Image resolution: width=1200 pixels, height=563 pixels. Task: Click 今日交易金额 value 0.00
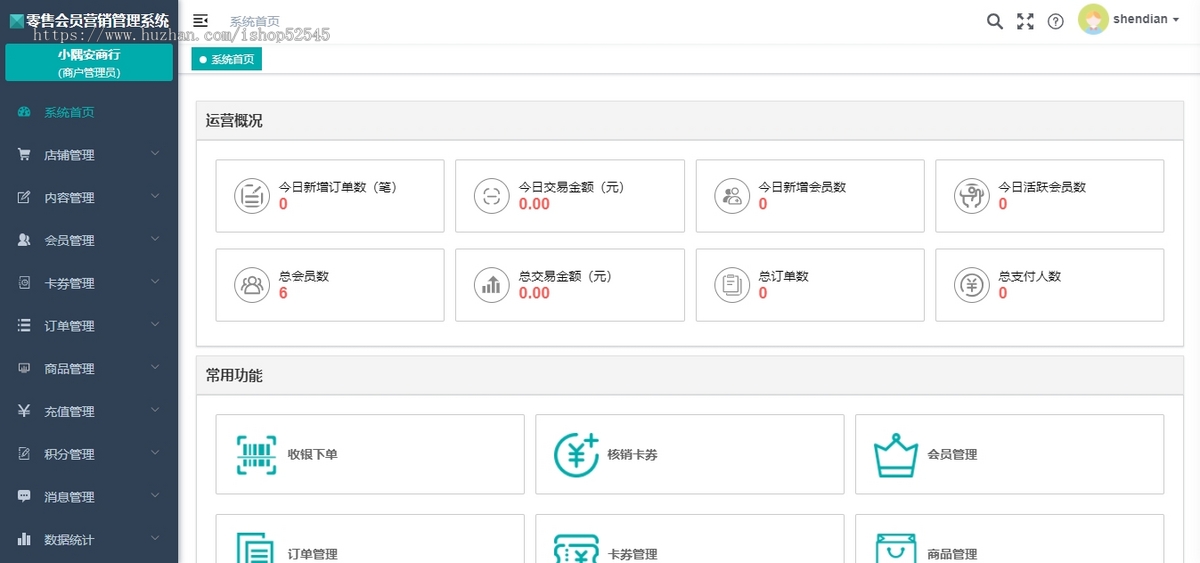534,204
